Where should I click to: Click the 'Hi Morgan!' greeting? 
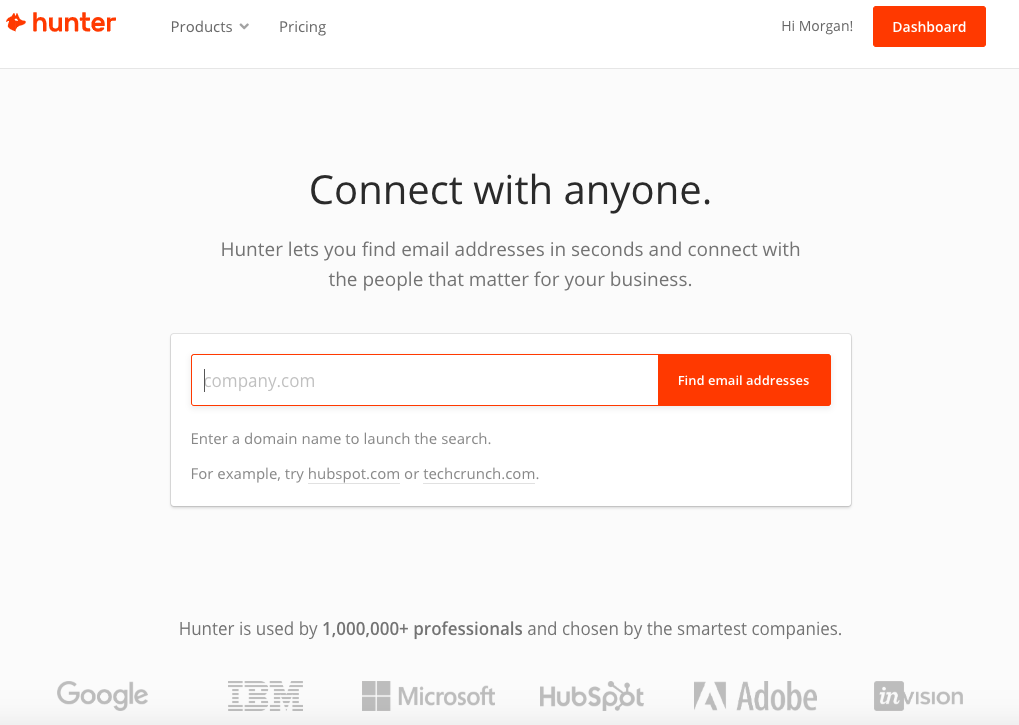[817, 26]
